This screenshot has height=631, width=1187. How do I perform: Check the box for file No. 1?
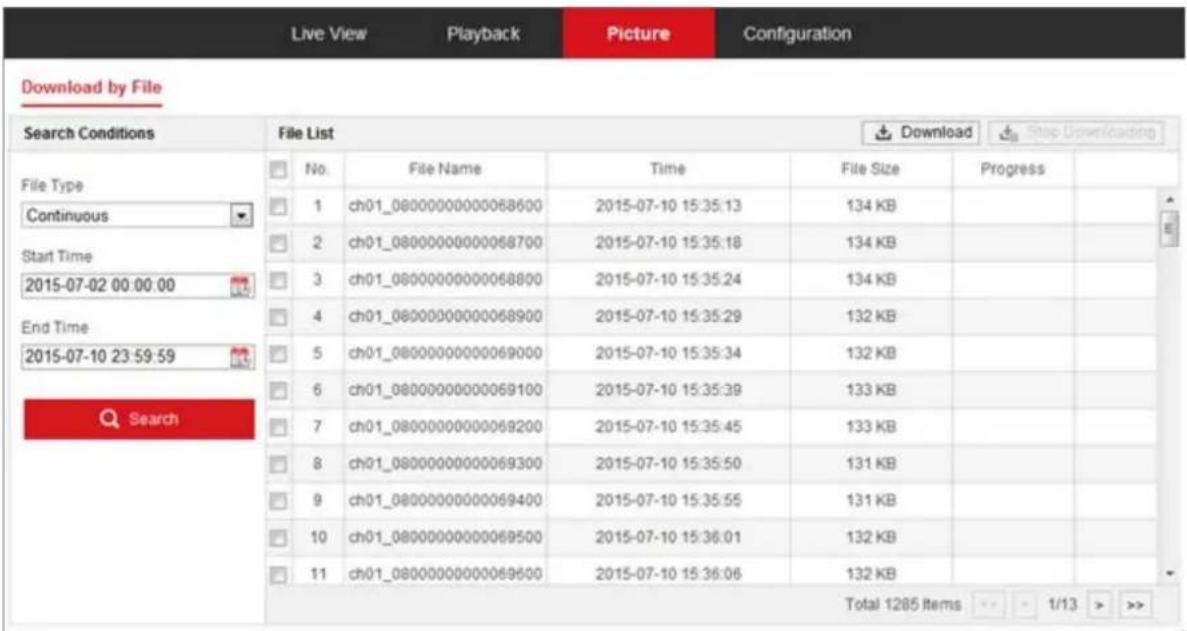pyautogui.click(x=279, y=206)
